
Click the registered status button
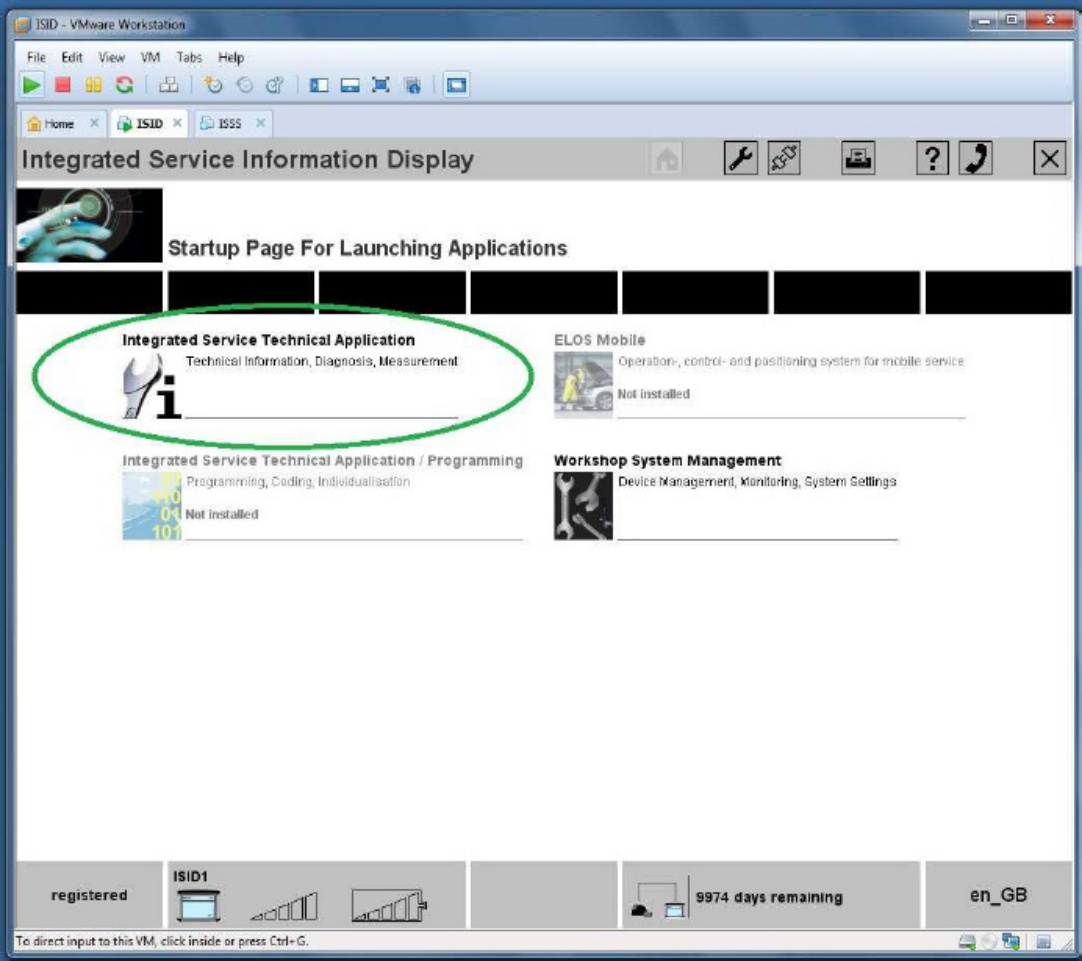89,895
